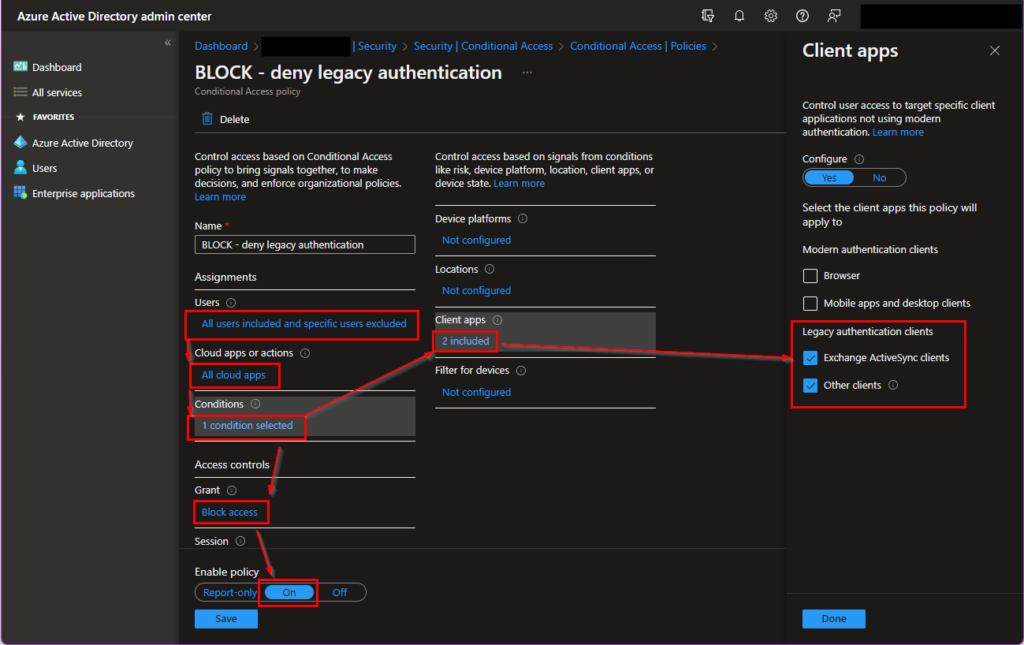Click the Dashboard icon in sidebar
Viewport: 1024px width, 645px height.
tap(20, 67)
